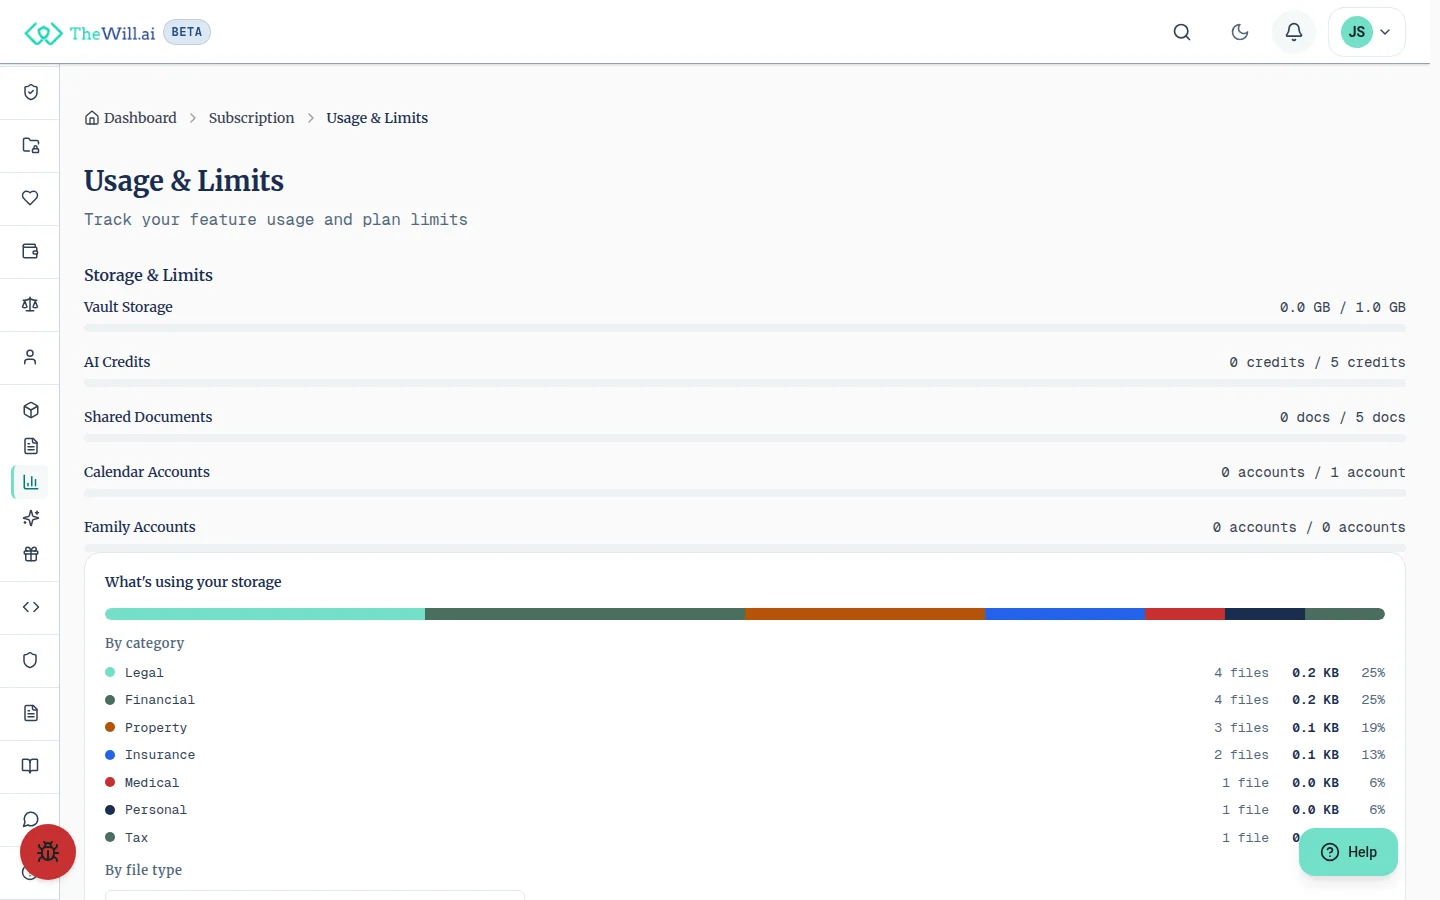Open the locked folder vault icon

point(30,145)
